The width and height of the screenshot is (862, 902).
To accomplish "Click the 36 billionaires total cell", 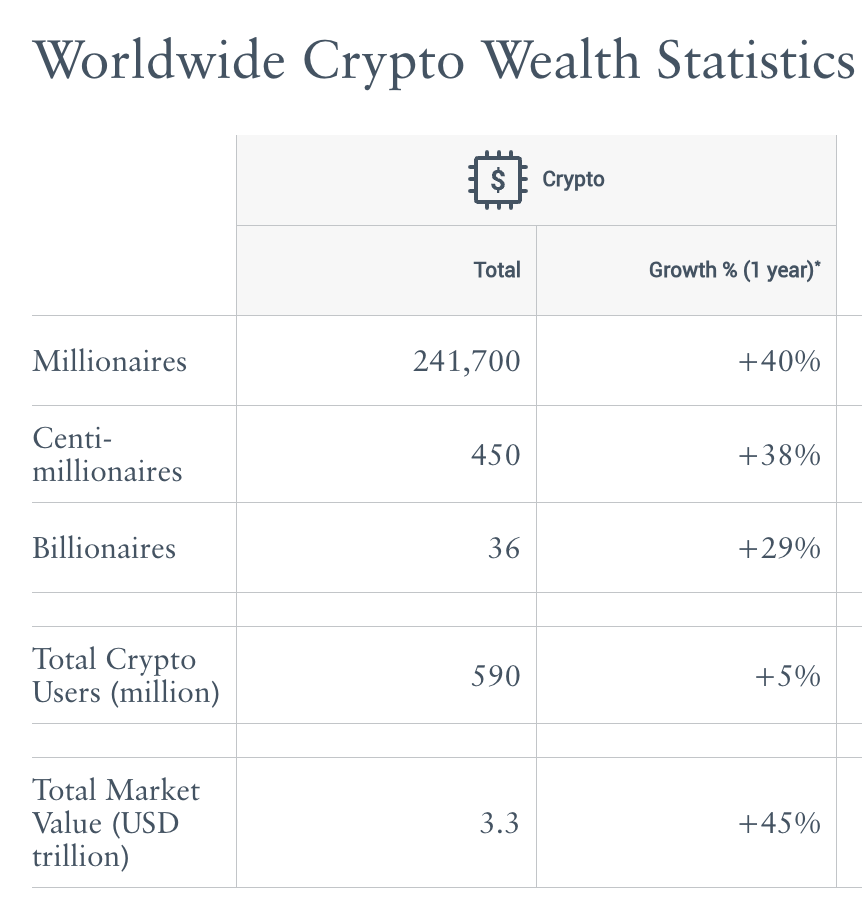I will tap(504, 548).
